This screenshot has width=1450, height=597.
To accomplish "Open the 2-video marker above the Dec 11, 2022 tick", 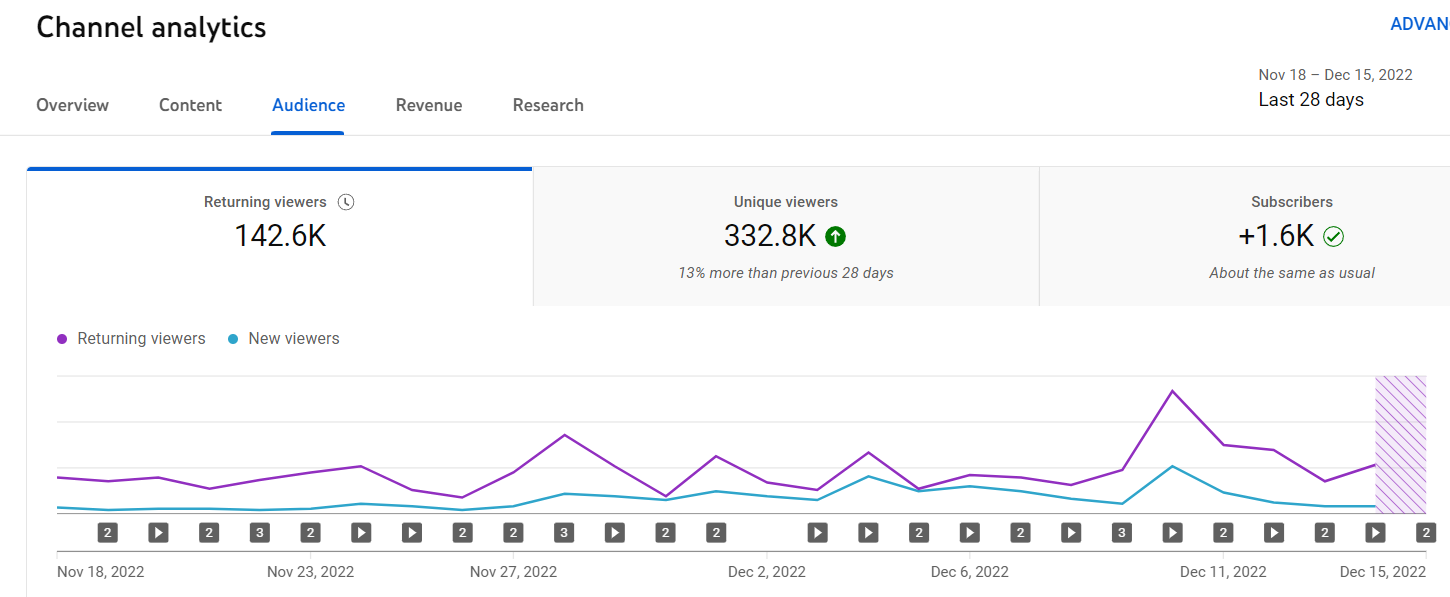I will 1223,533.
